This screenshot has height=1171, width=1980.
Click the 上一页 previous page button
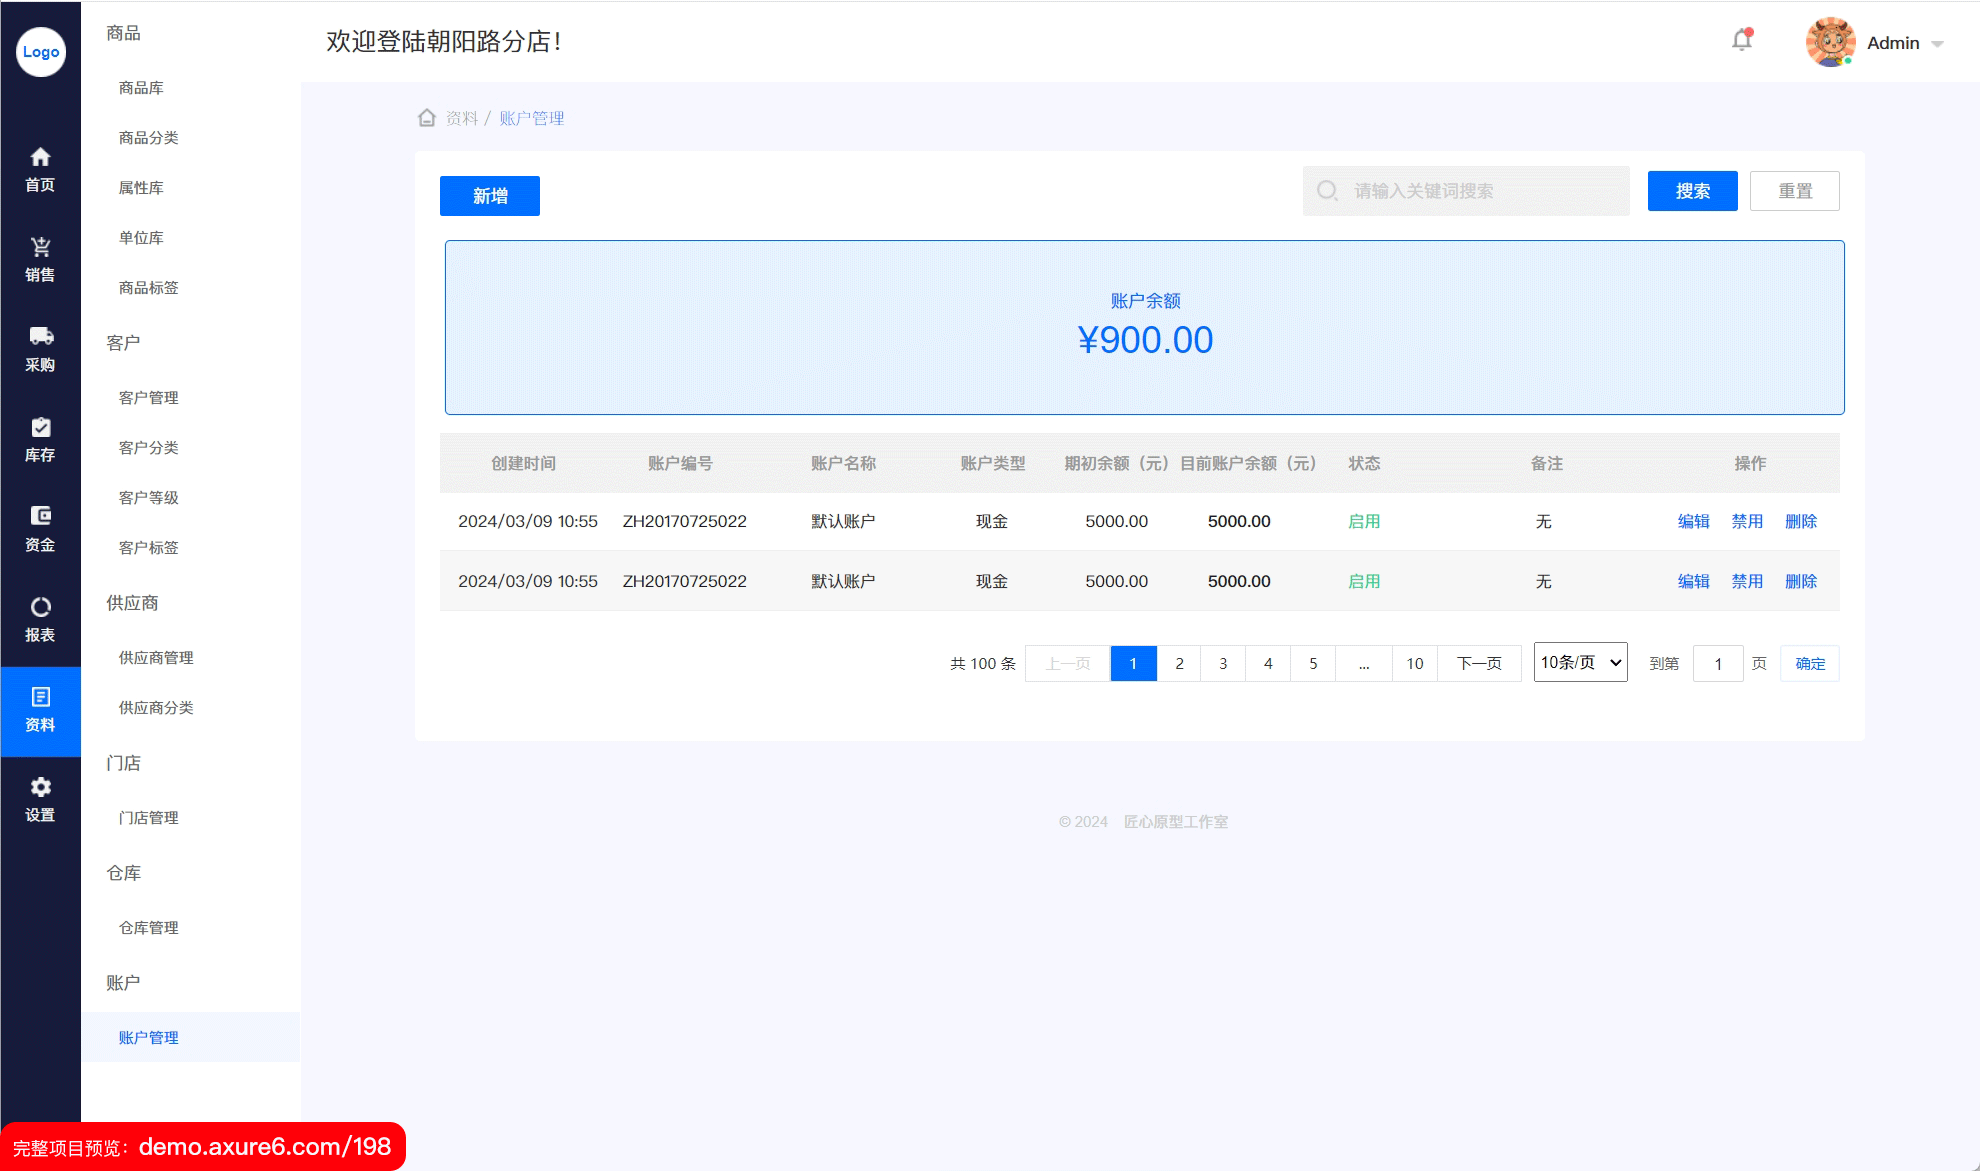coord(1068,663)
